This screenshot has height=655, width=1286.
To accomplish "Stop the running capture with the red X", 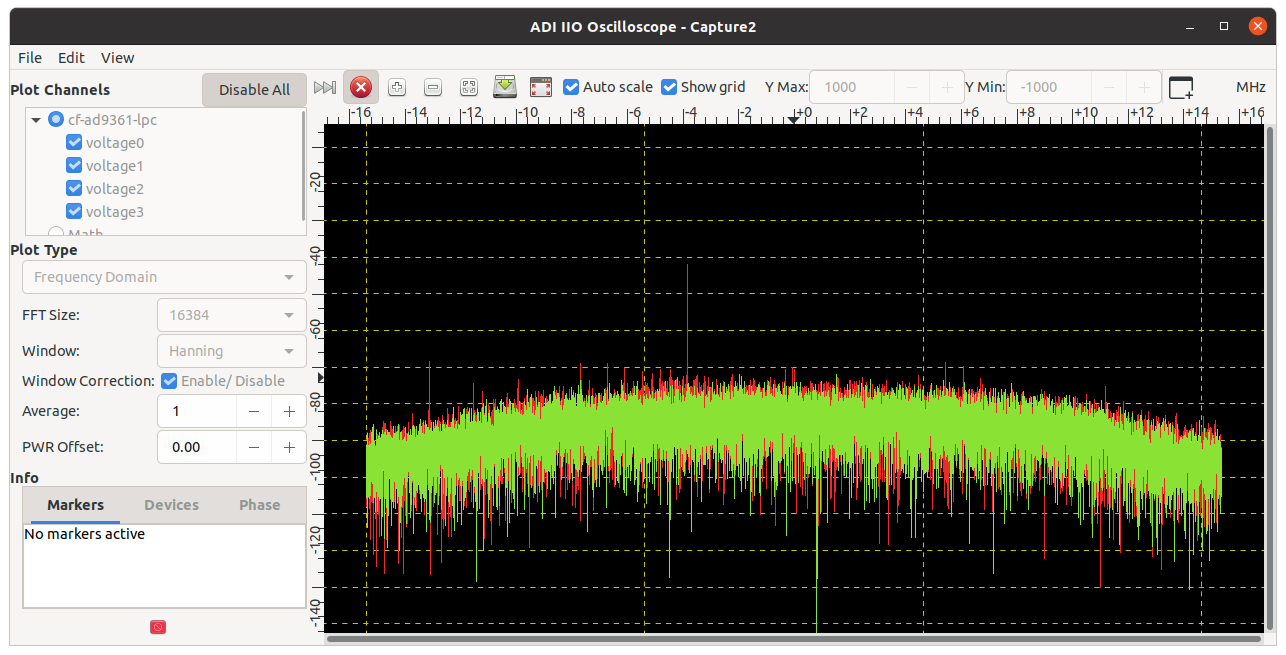I will pos(361,88).
